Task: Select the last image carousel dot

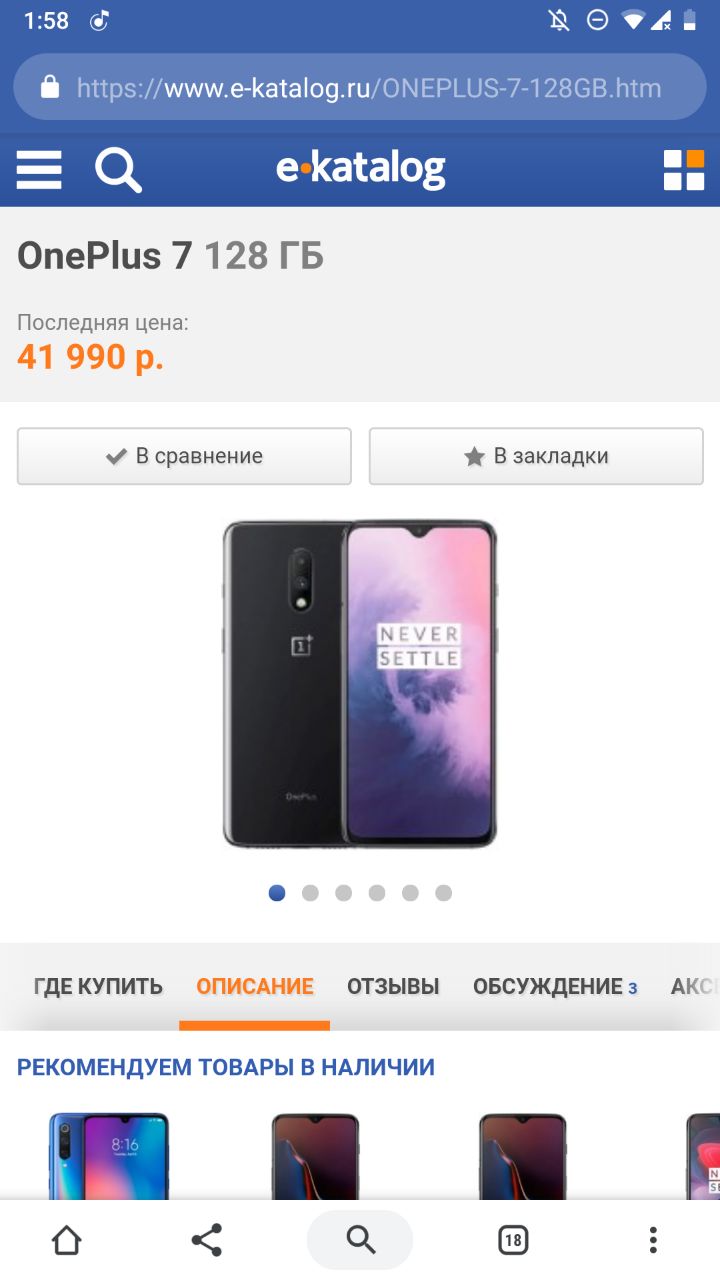Action: pos(443,893)
